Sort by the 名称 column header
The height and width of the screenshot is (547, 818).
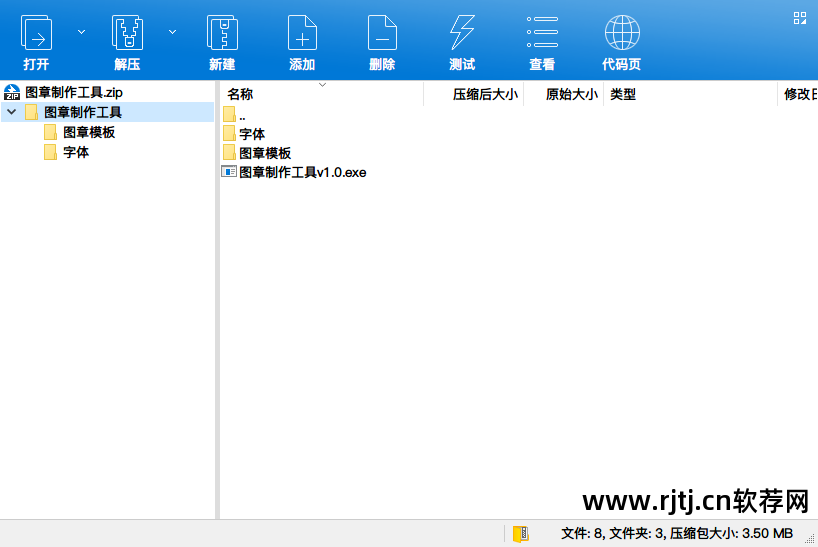pos(240,94)
